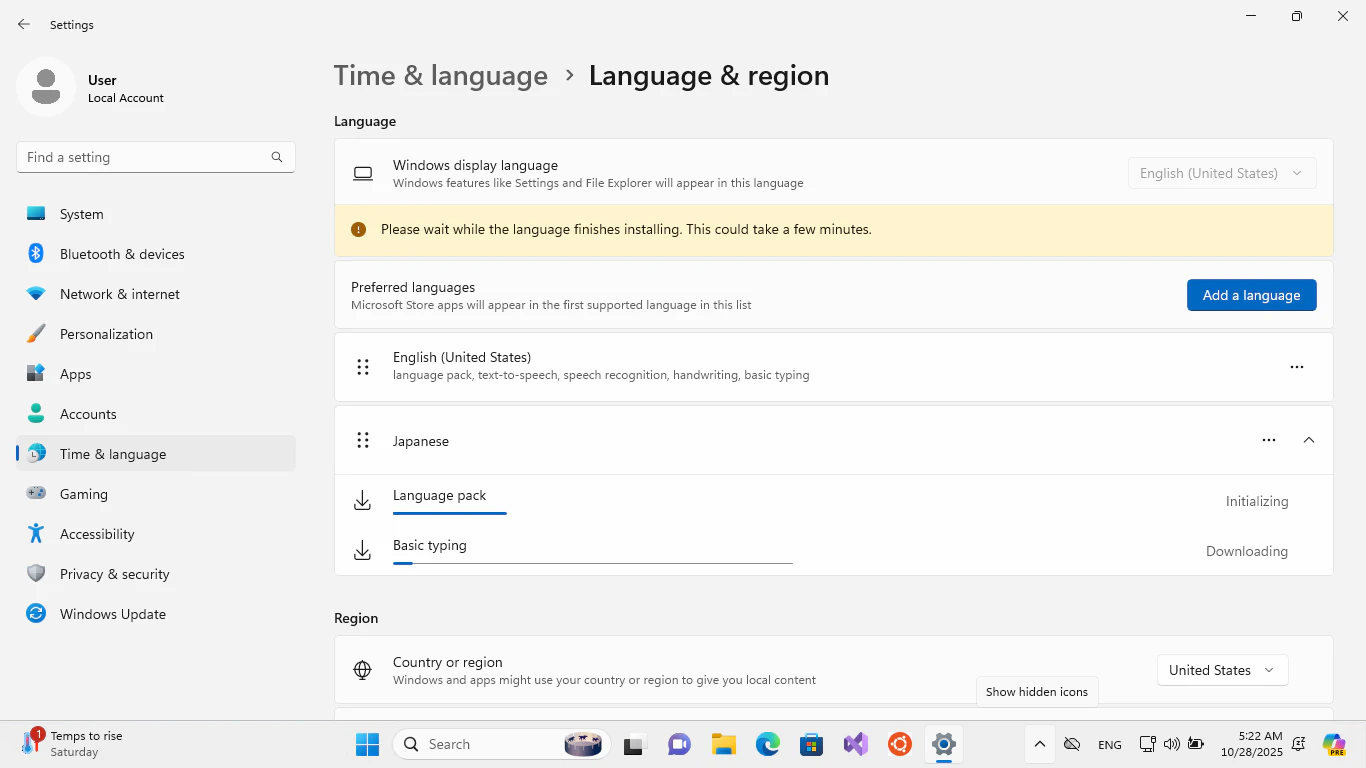The image size is (1366, 768).
Task: Open Task View on the taskbar
Action: pyautogui.click(x=633, y=744)
